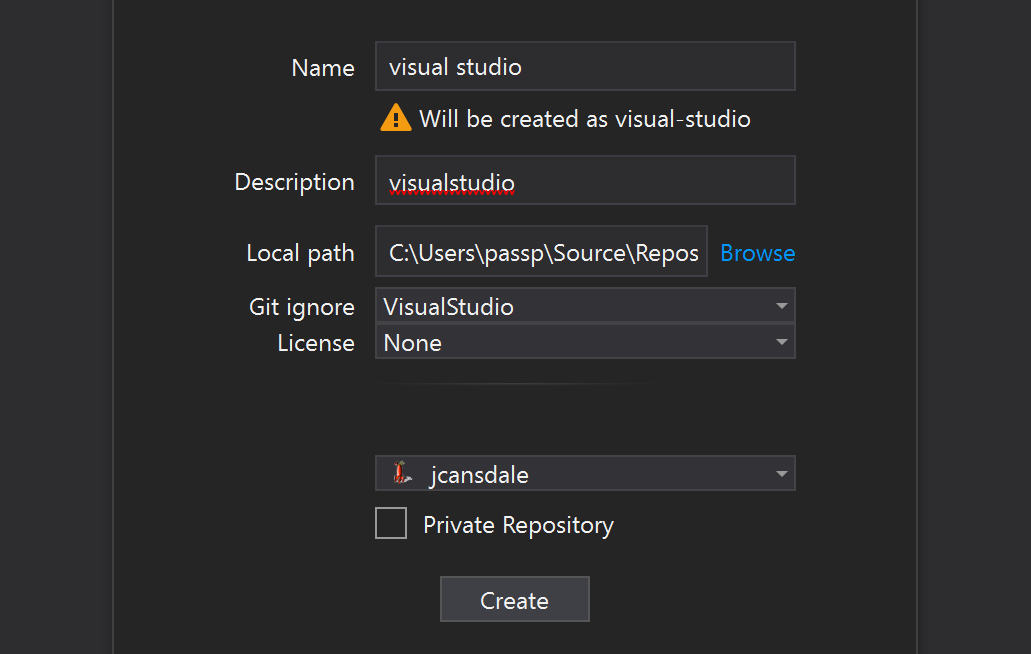Enable the Private Repository checkbox
The image size is (1031, 654).
click(391, 523)
